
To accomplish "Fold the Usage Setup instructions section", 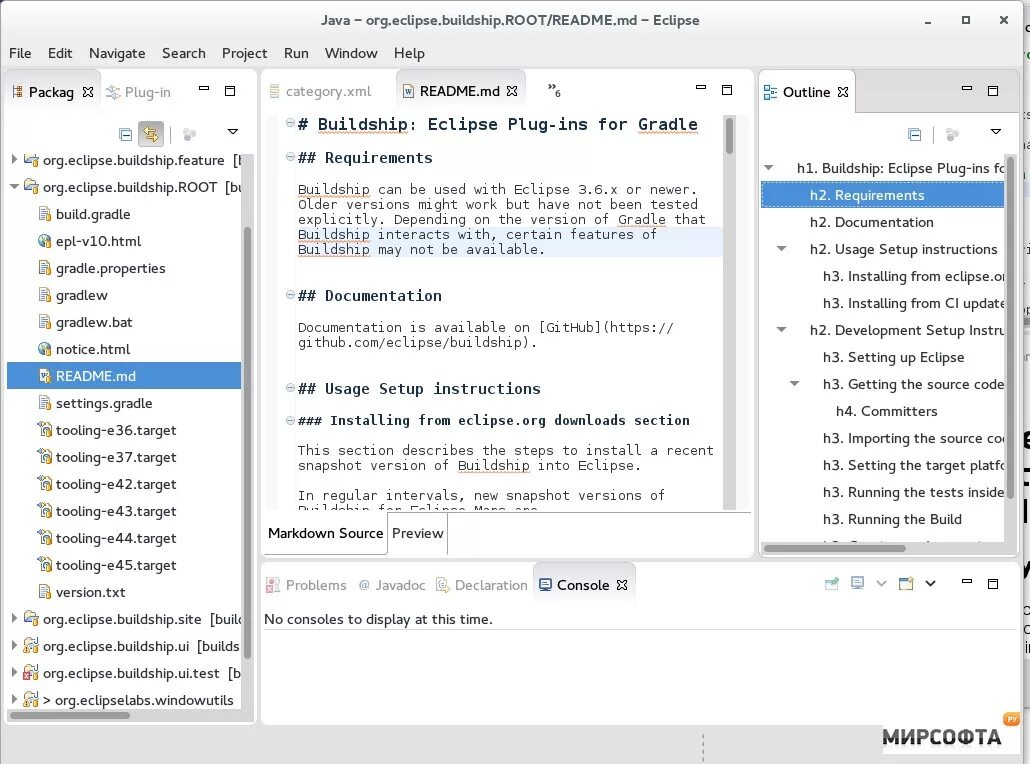I will coord(290,388).
